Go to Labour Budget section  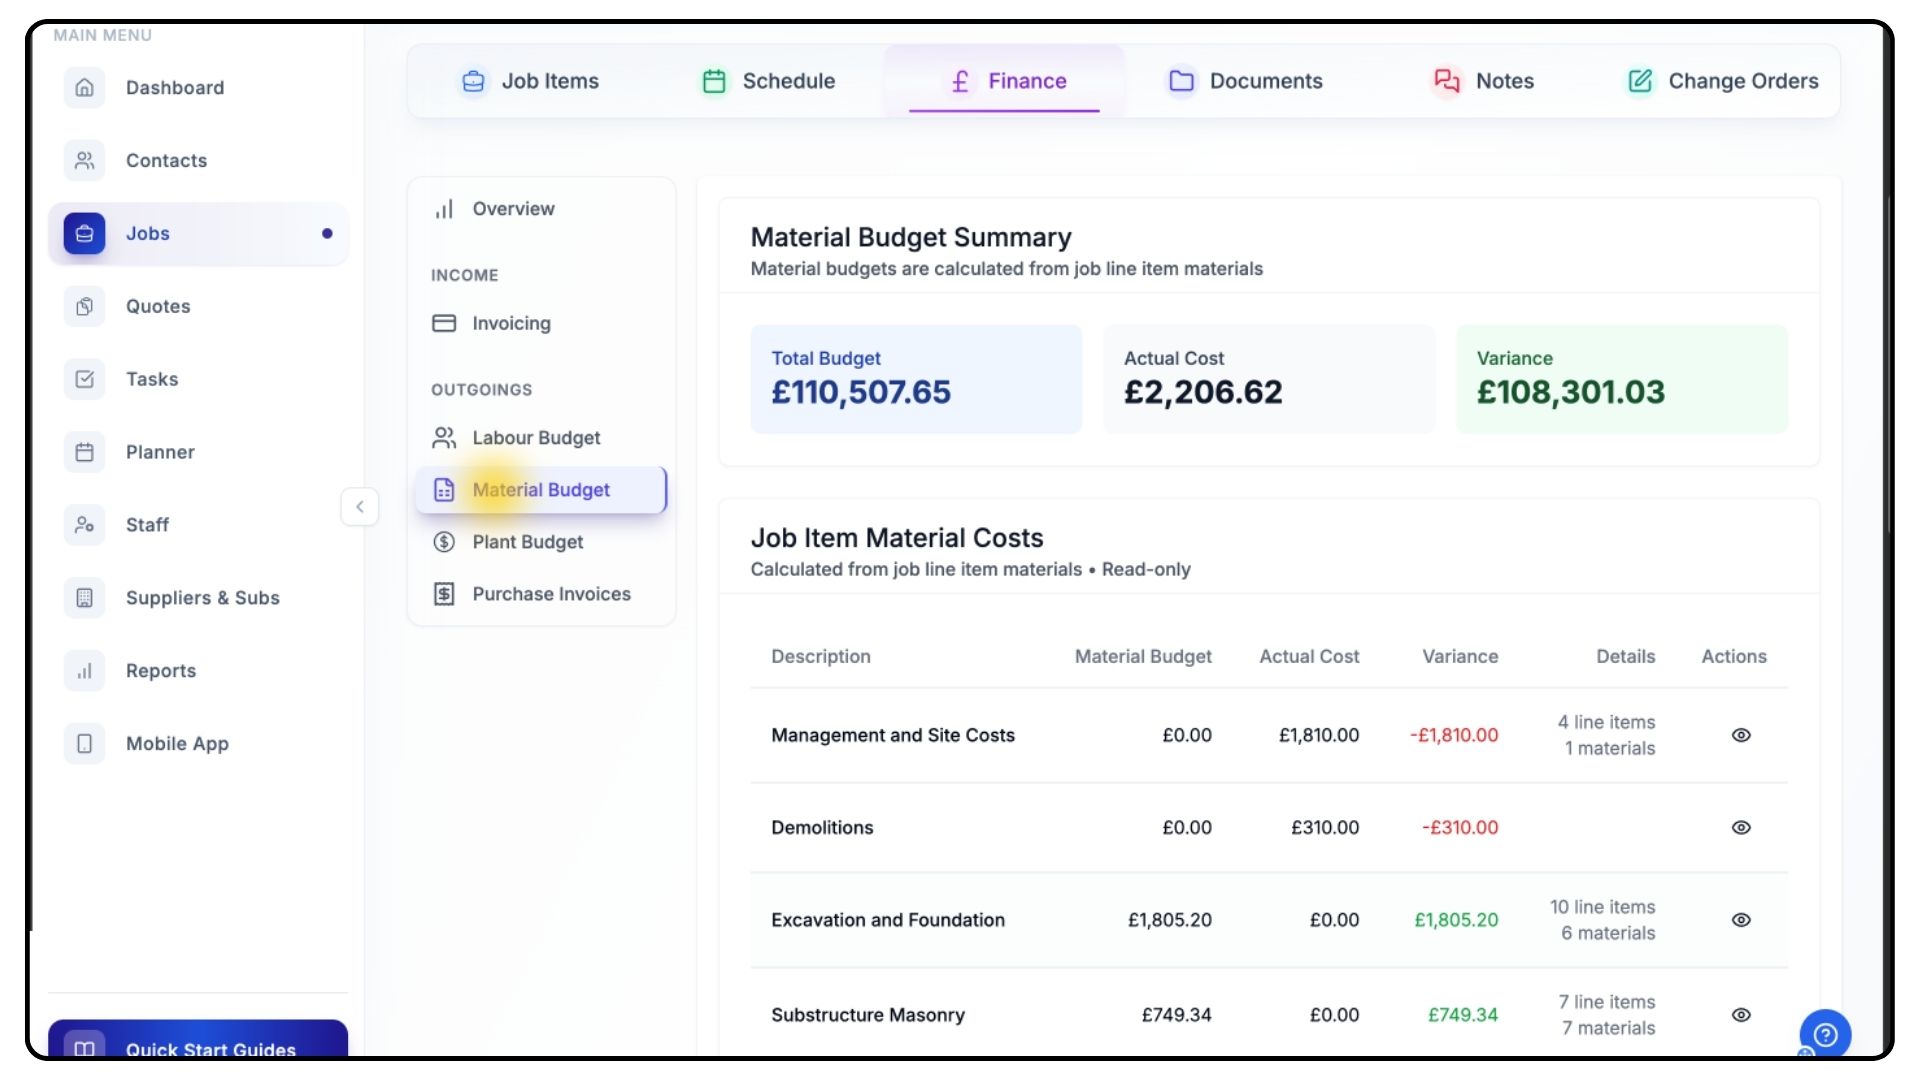(x=536, y=438)
